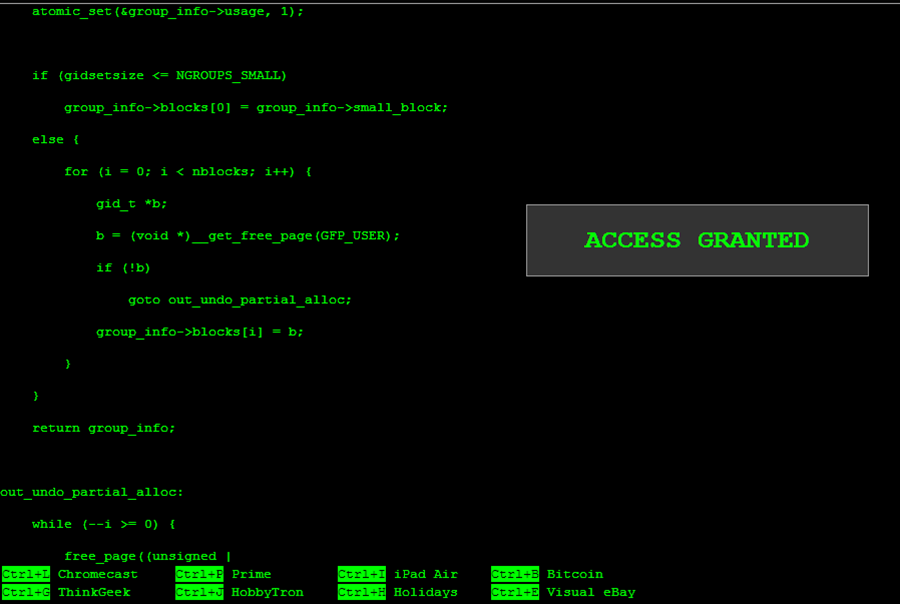Click the 'free_page((unsigned' line at the cursor
Viewport: 900px width, 604px height.
coord(148,556)
